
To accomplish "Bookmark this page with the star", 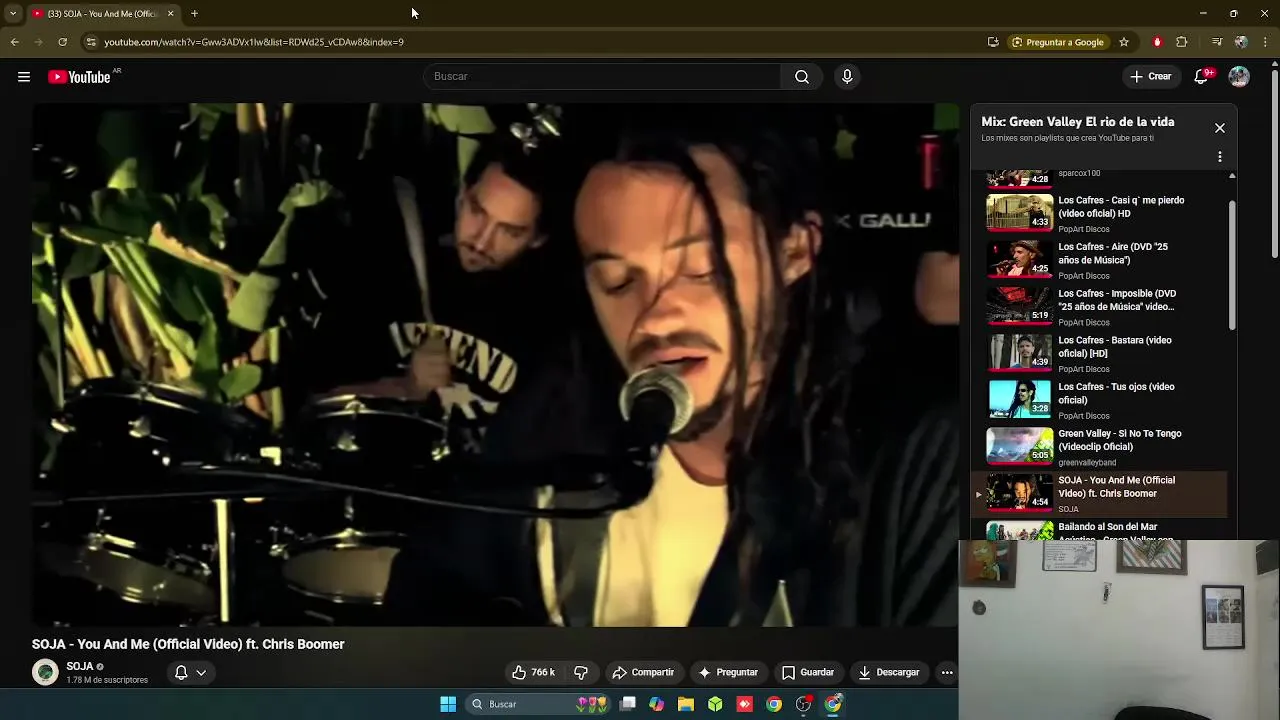I will (1124, 42).
